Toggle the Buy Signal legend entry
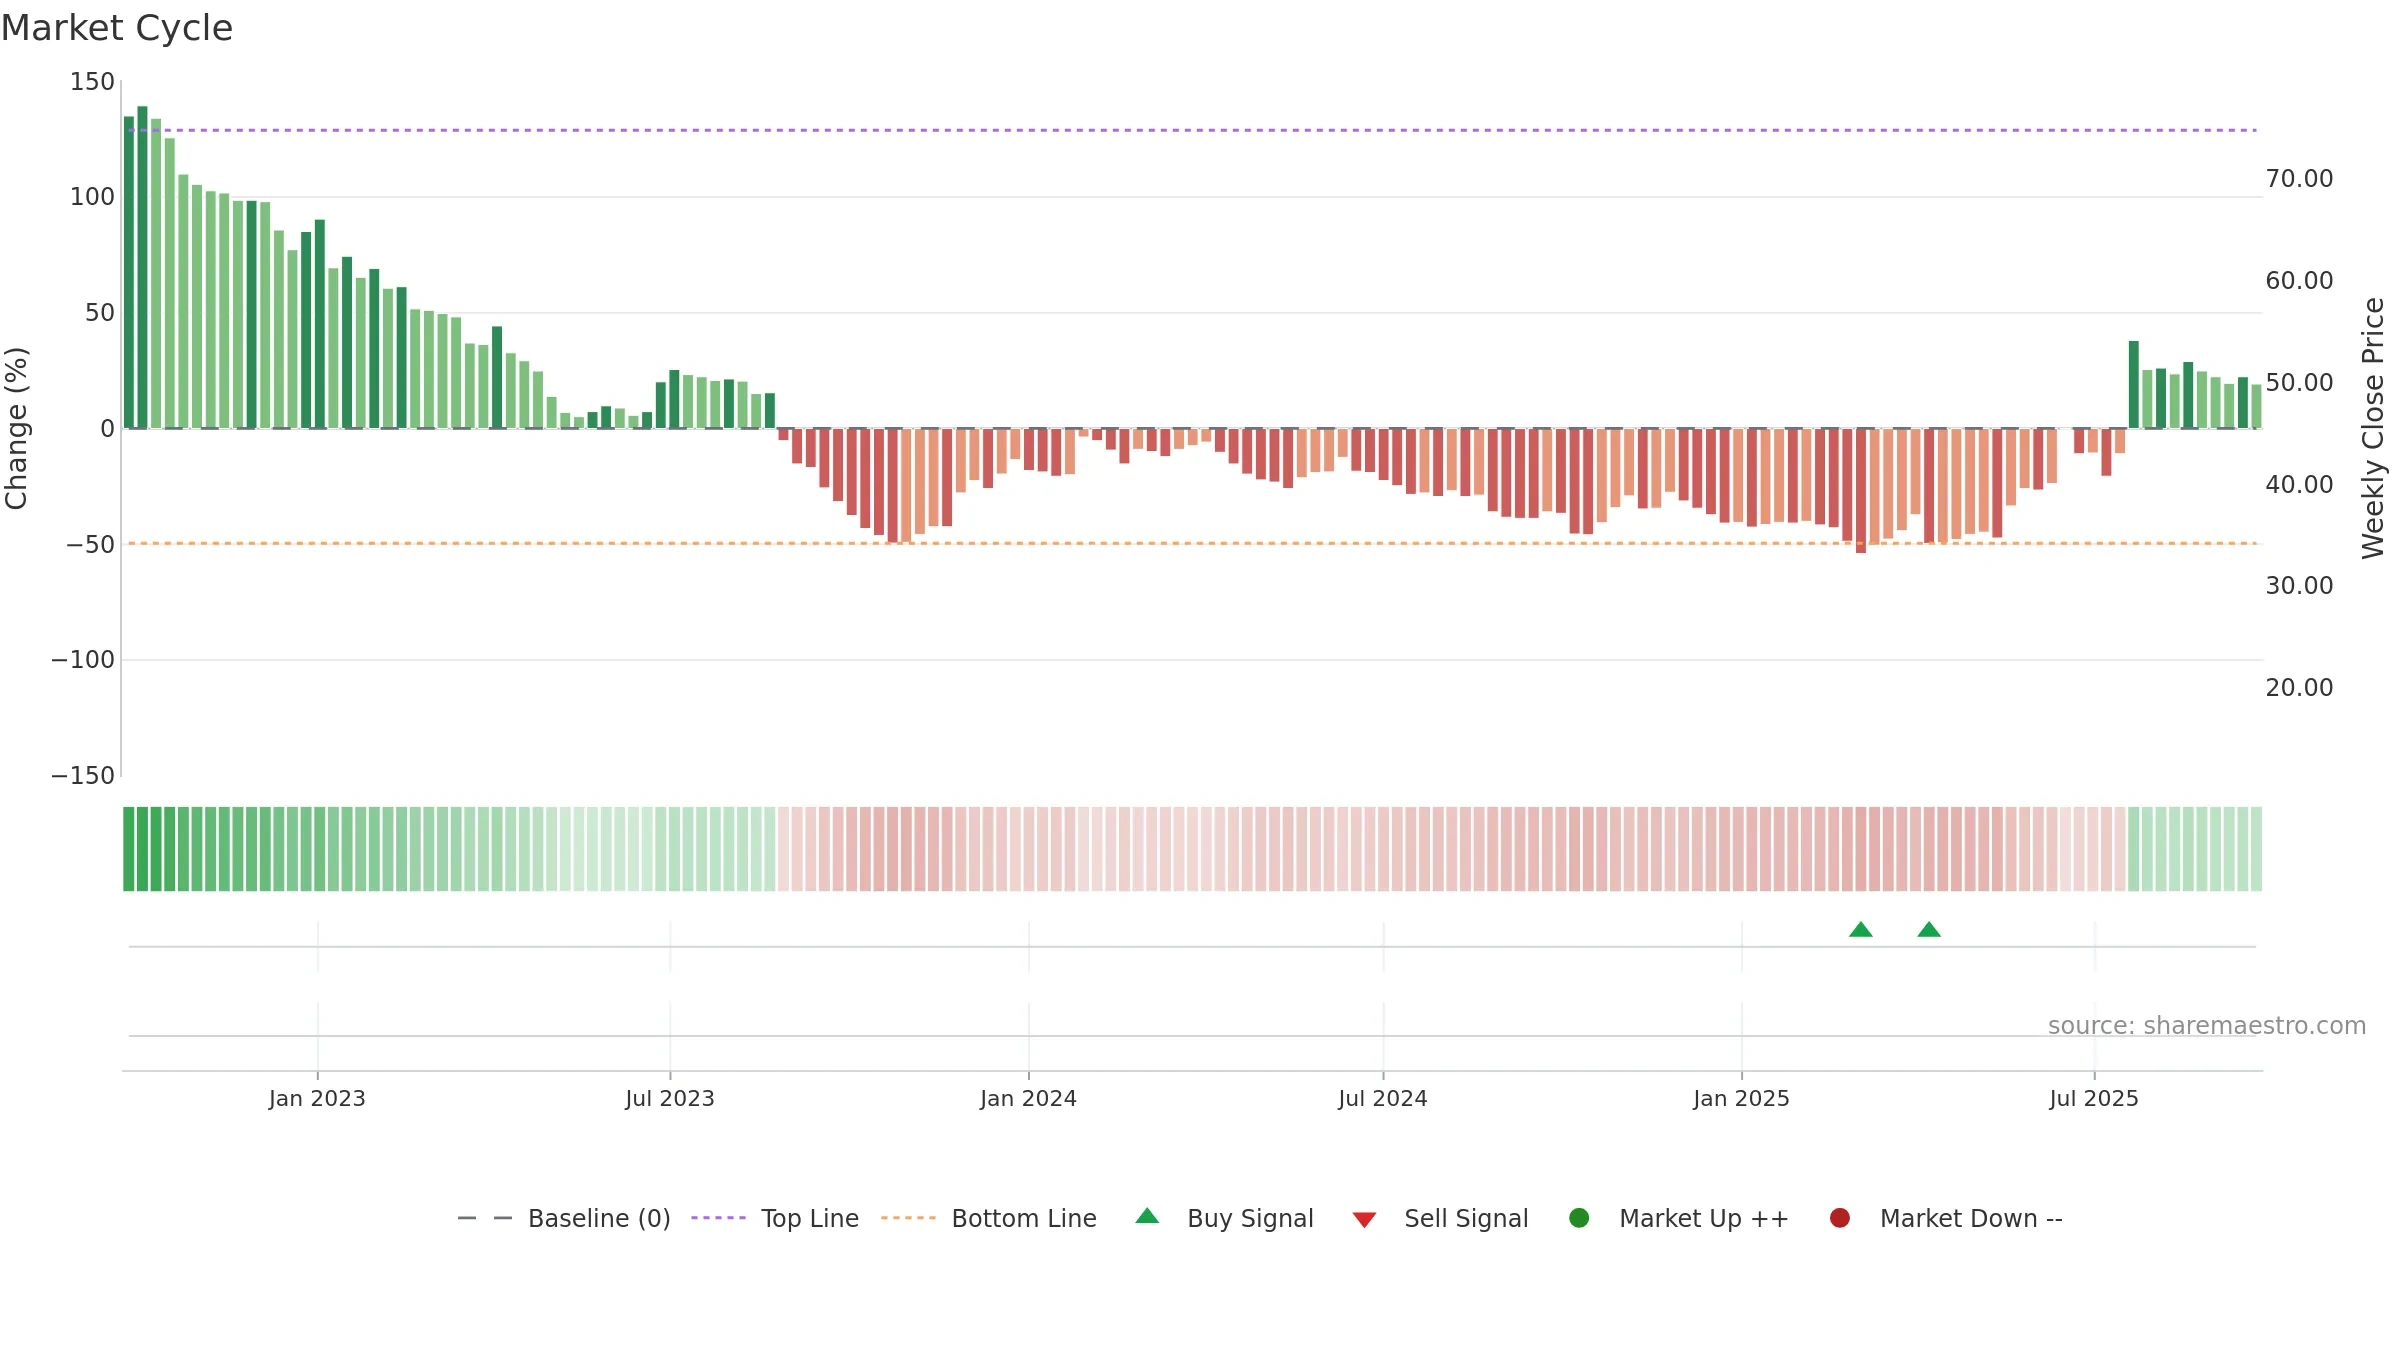 coord(1225,1218)
